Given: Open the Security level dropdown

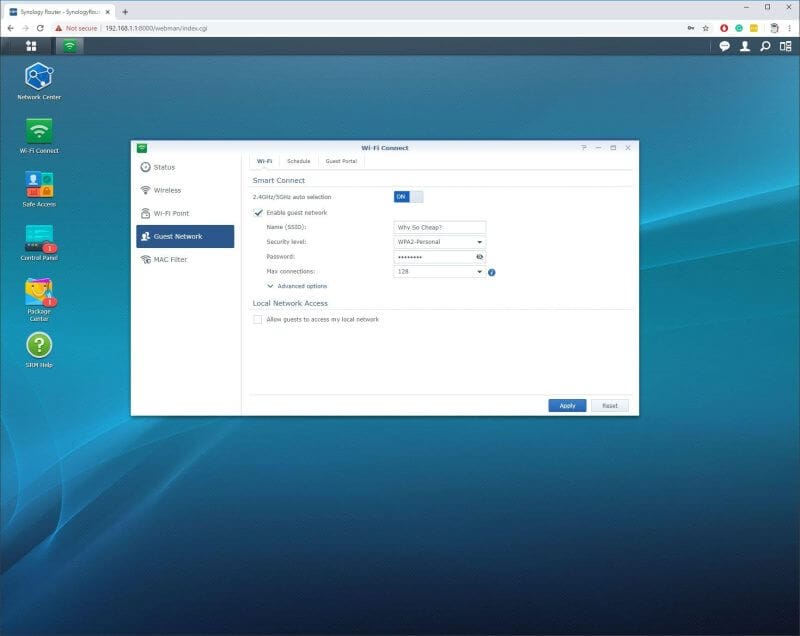Looking at the screenshot, I should 478,241.
